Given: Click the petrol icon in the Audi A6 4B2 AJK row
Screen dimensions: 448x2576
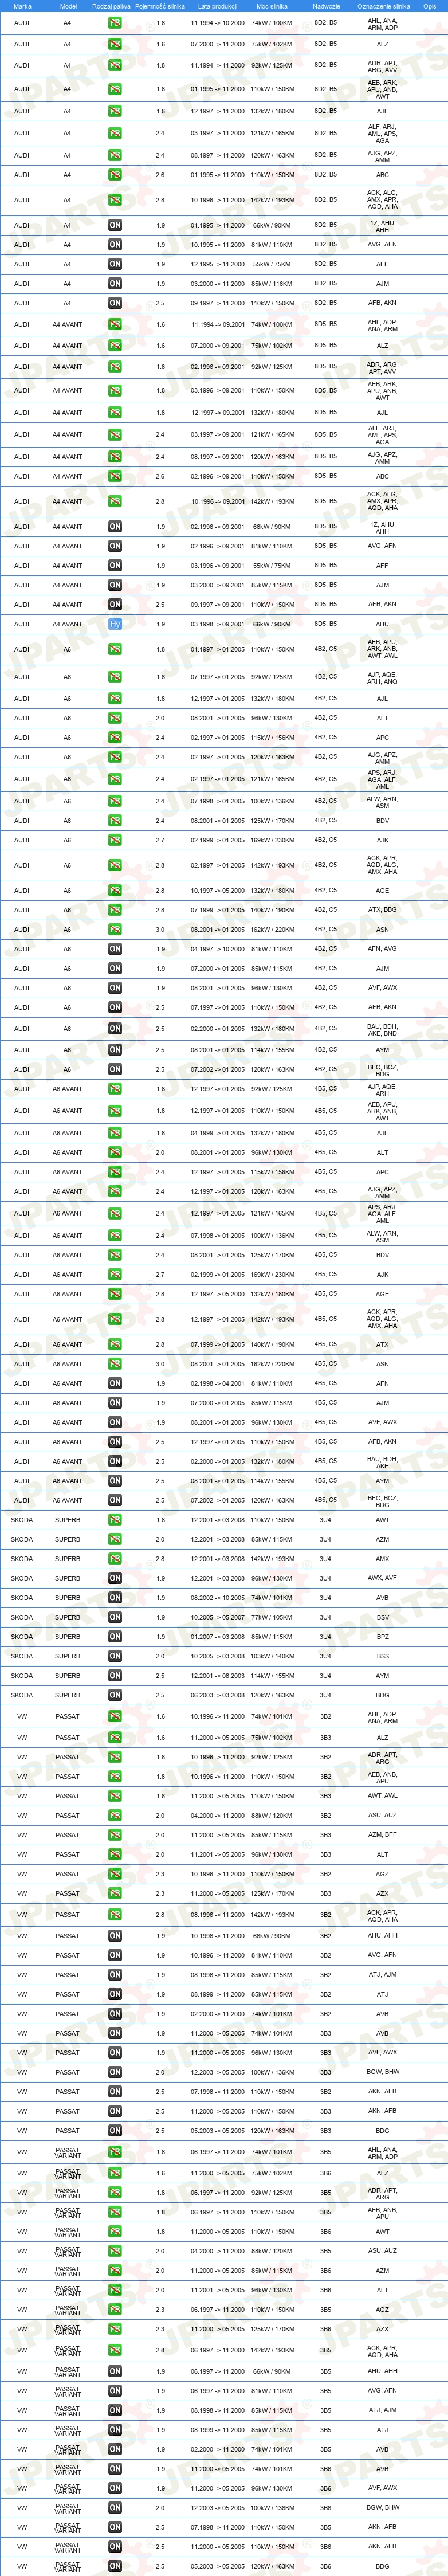Looking at the screenshot, I should click(115, 841).
